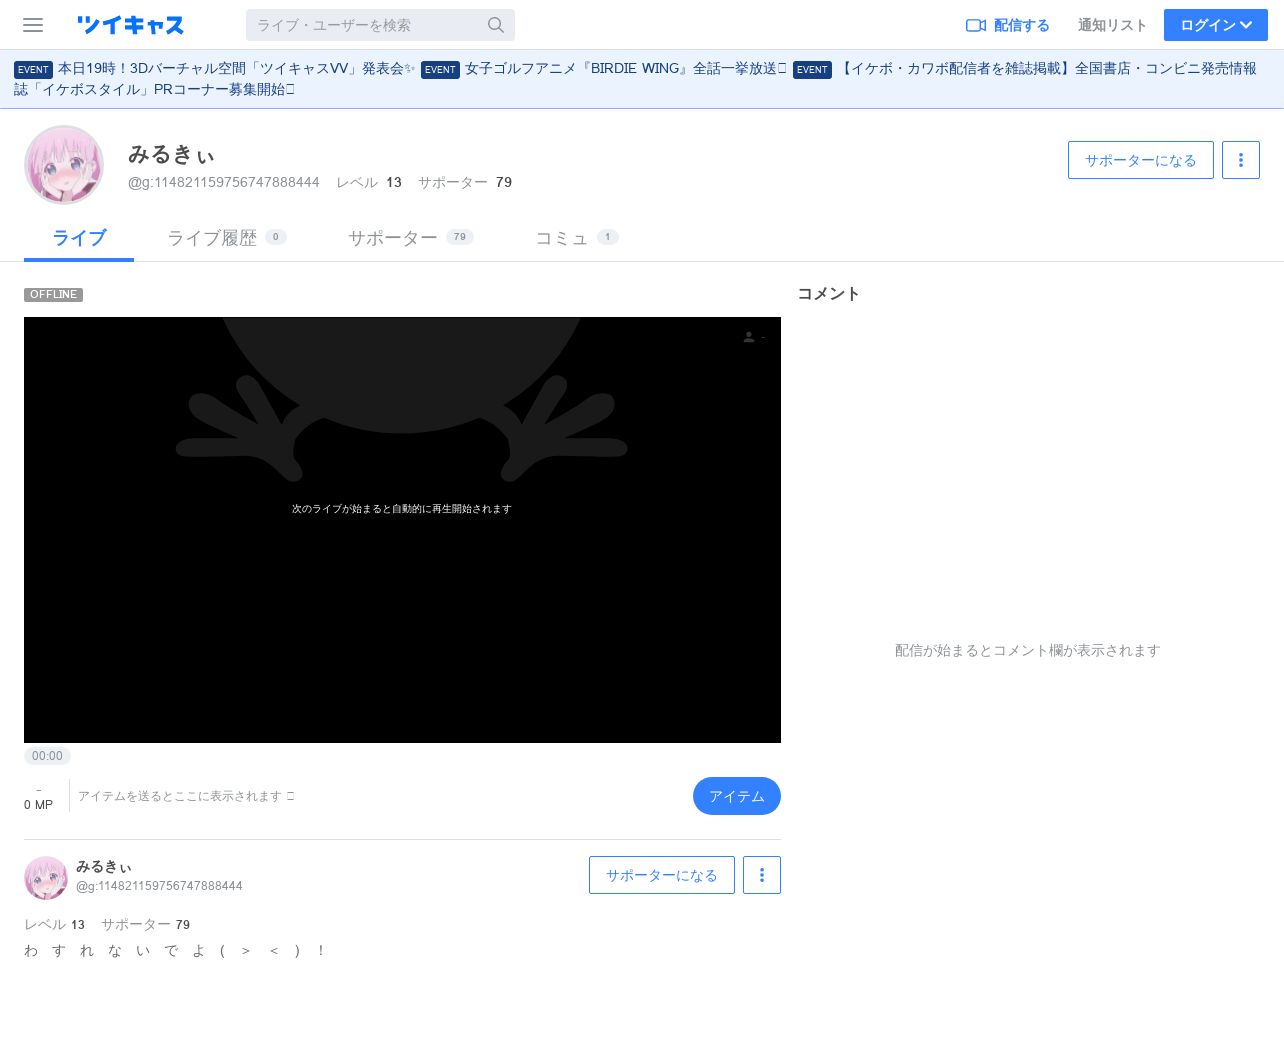Click the コメント heading

click(x=828, y=294)
